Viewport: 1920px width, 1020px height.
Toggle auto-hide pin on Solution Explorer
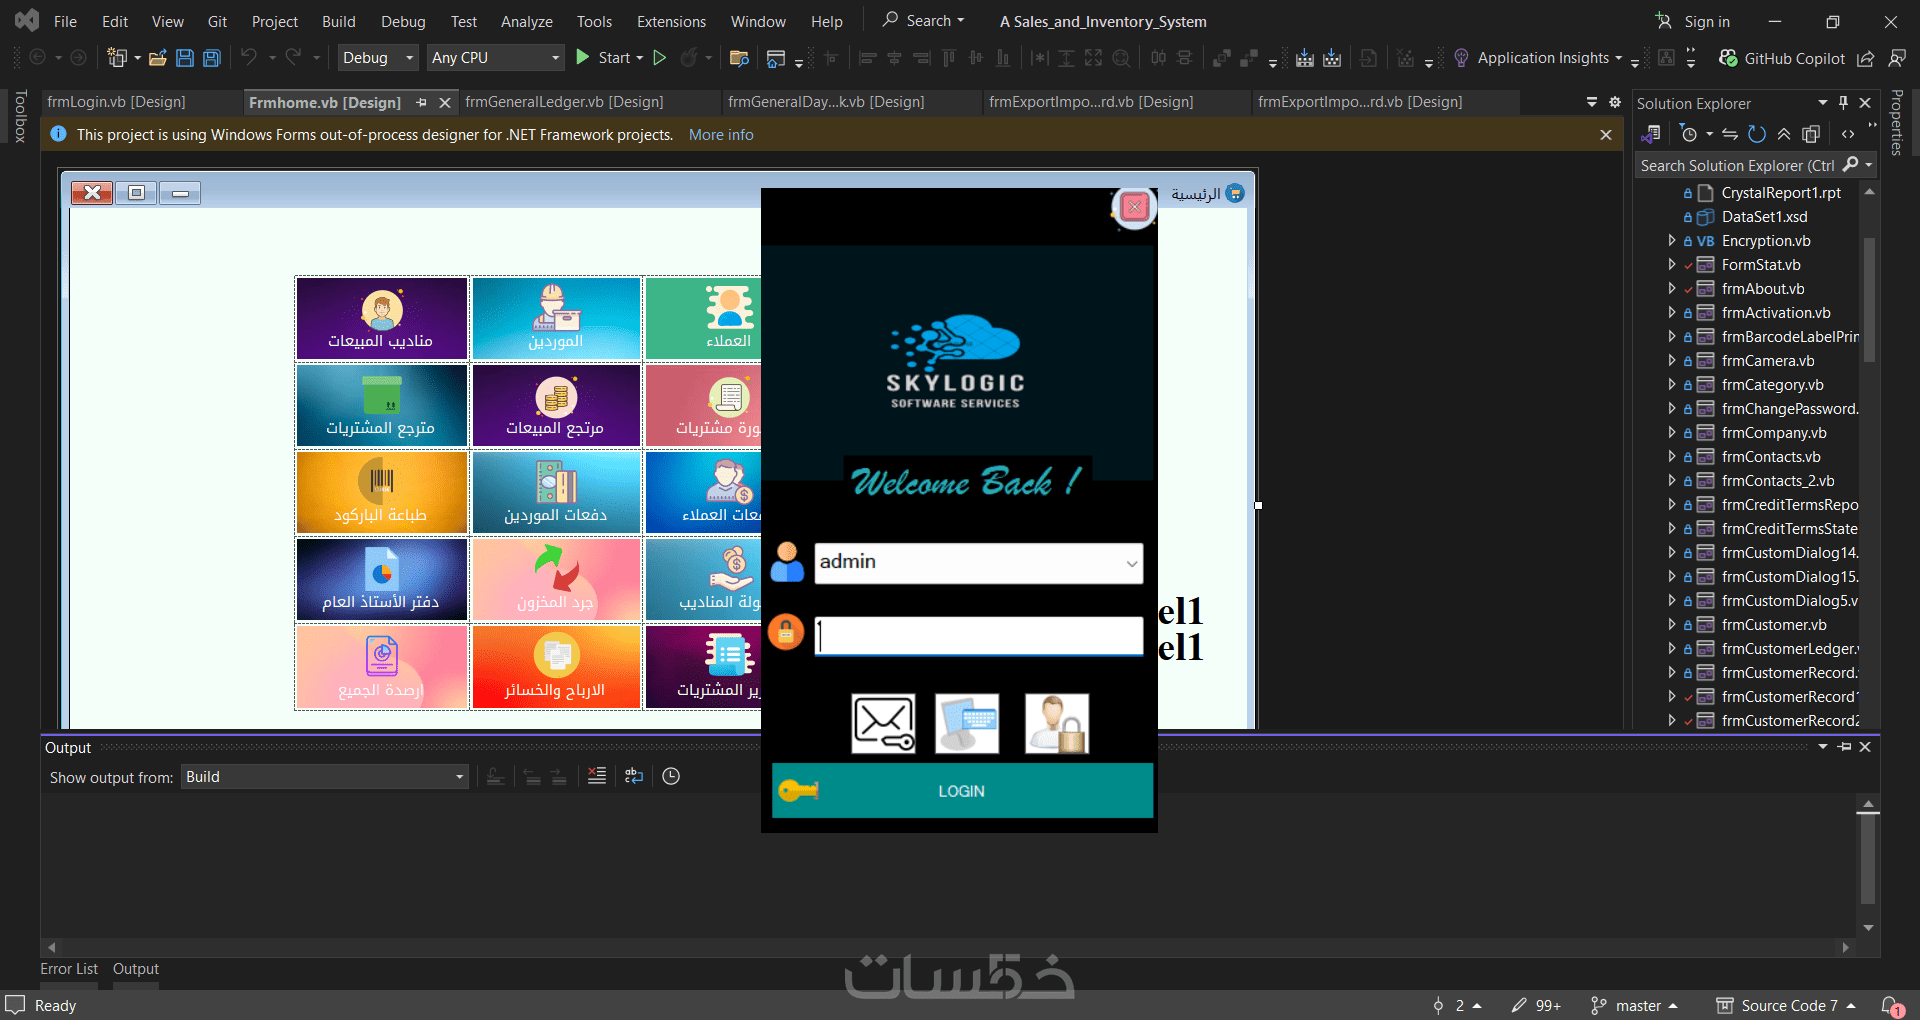click(1844, 103)
